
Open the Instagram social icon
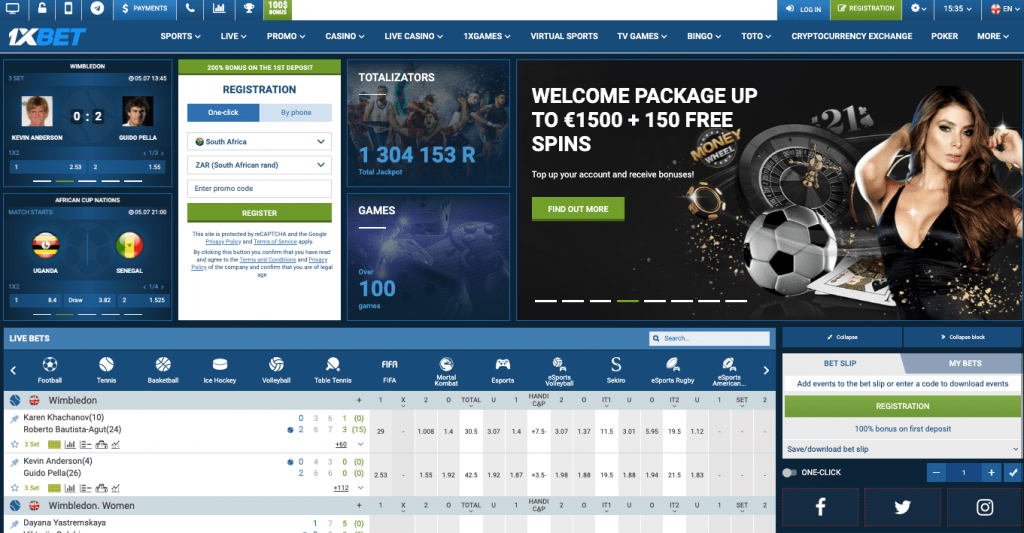(x=985, y=507)
